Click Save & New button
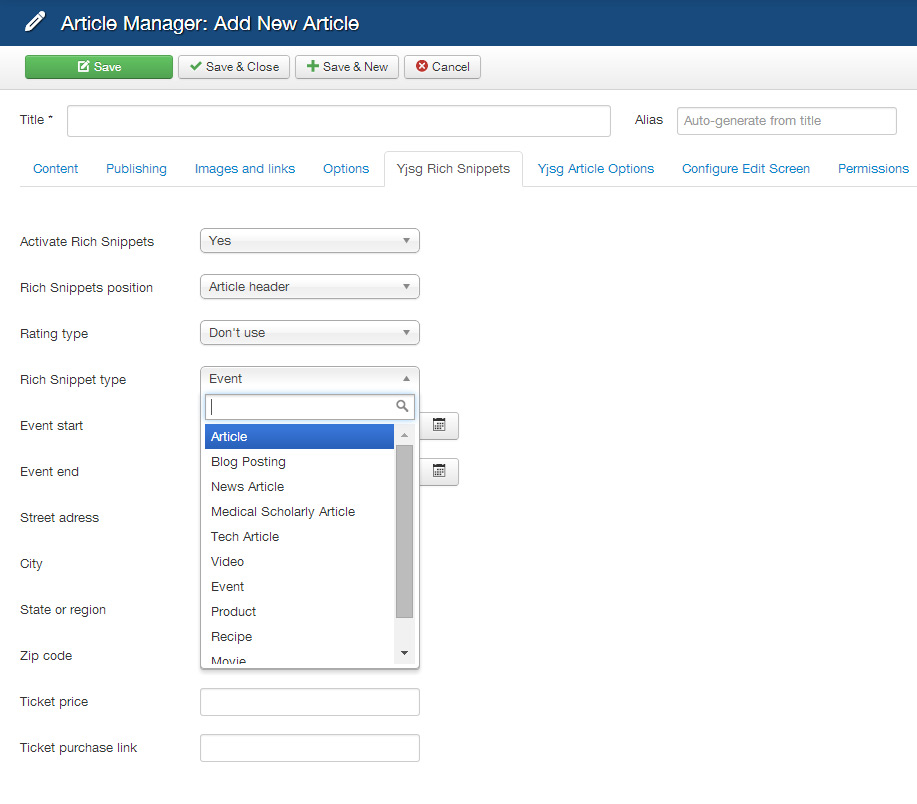This screenshot has width=917, height=804. coord(347,67)
